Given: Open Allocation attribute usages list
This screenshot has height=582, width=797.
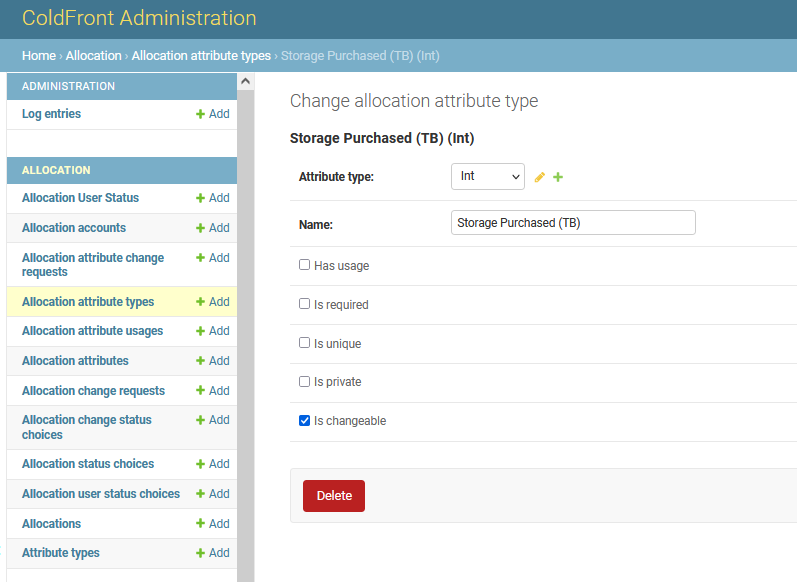Looking at the screenshot, I should click(x=93, y=331).
